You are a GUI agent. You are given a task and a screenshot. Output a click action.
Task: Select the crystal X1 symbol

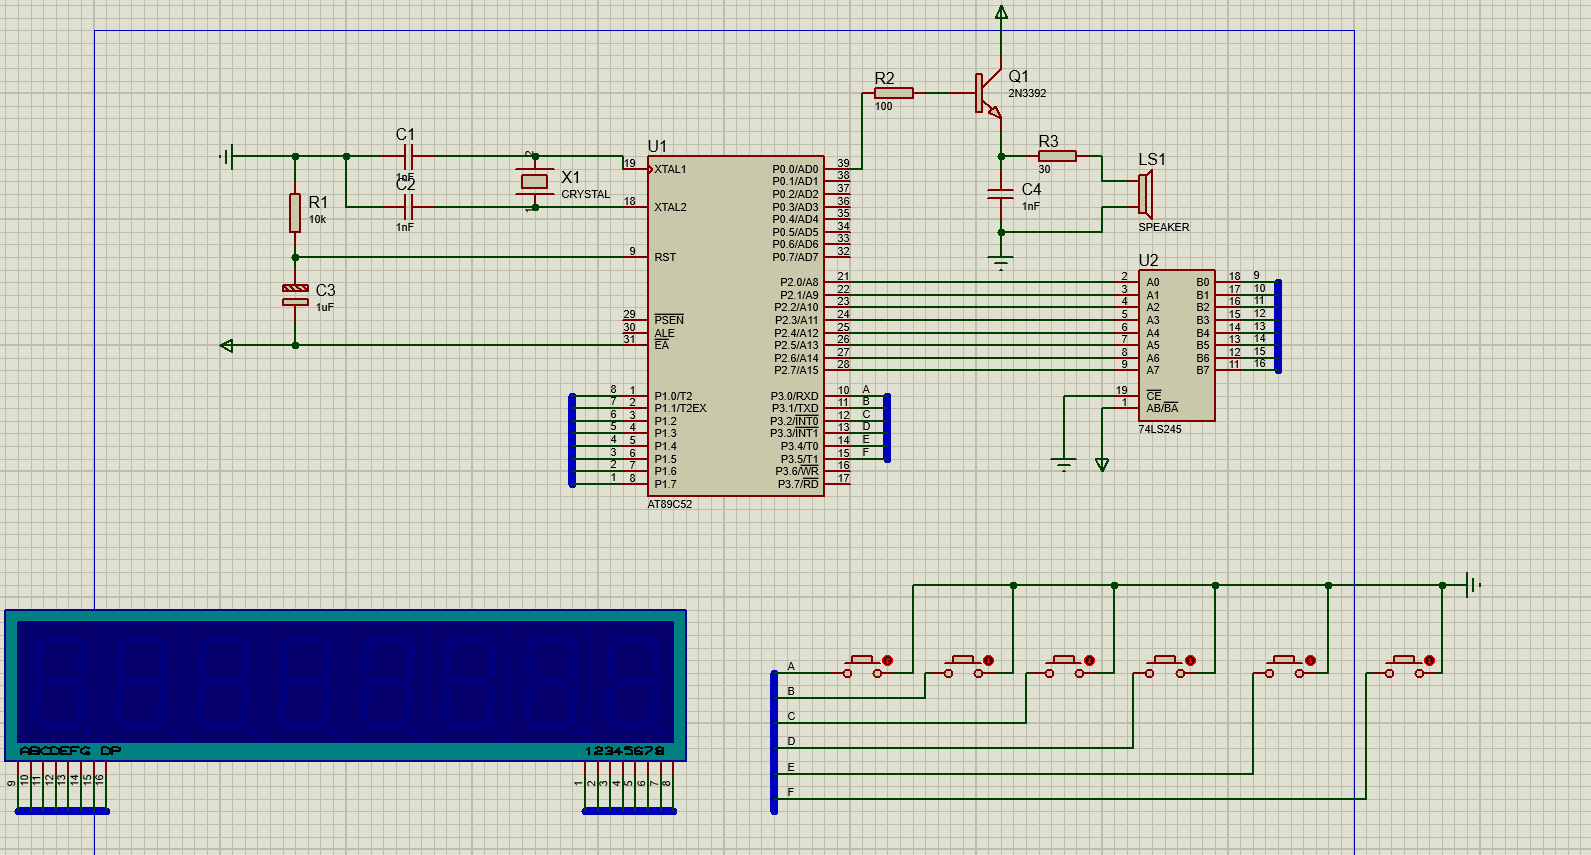tap(535, 181)
